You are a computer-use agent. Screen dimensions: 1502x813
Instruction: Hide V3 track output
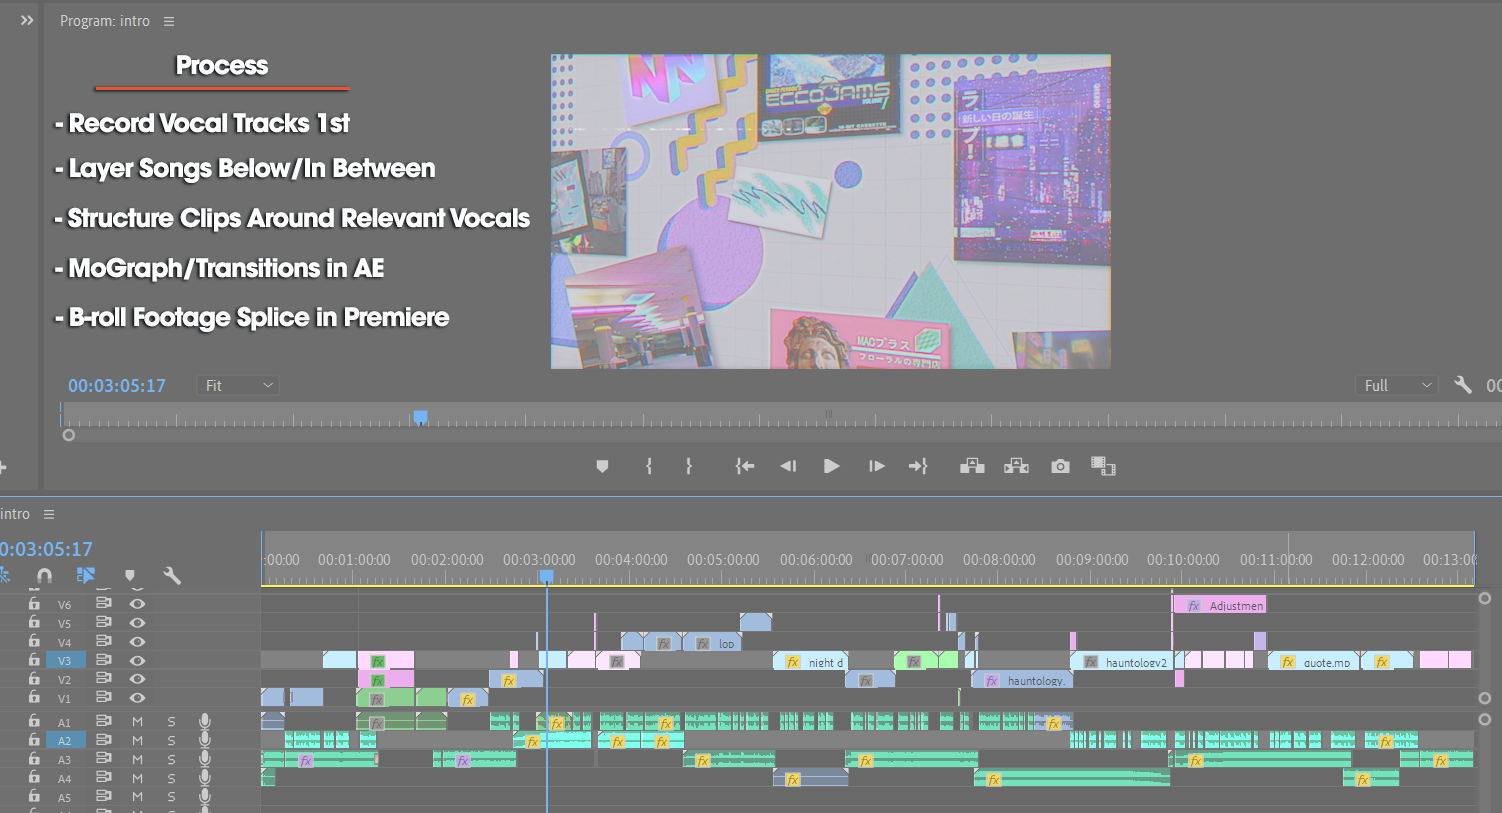tap(137, 660)
